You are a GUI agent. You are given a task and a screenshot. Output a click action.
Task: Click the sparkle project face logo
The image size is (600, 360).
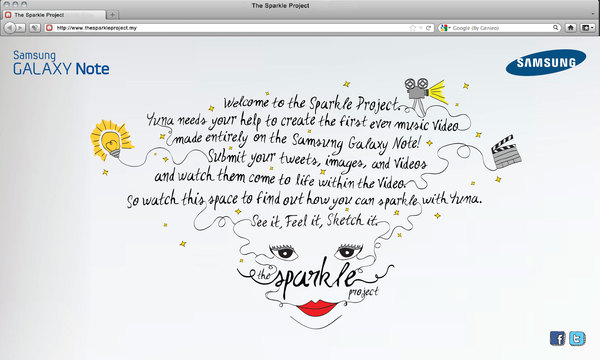point(315,285)
